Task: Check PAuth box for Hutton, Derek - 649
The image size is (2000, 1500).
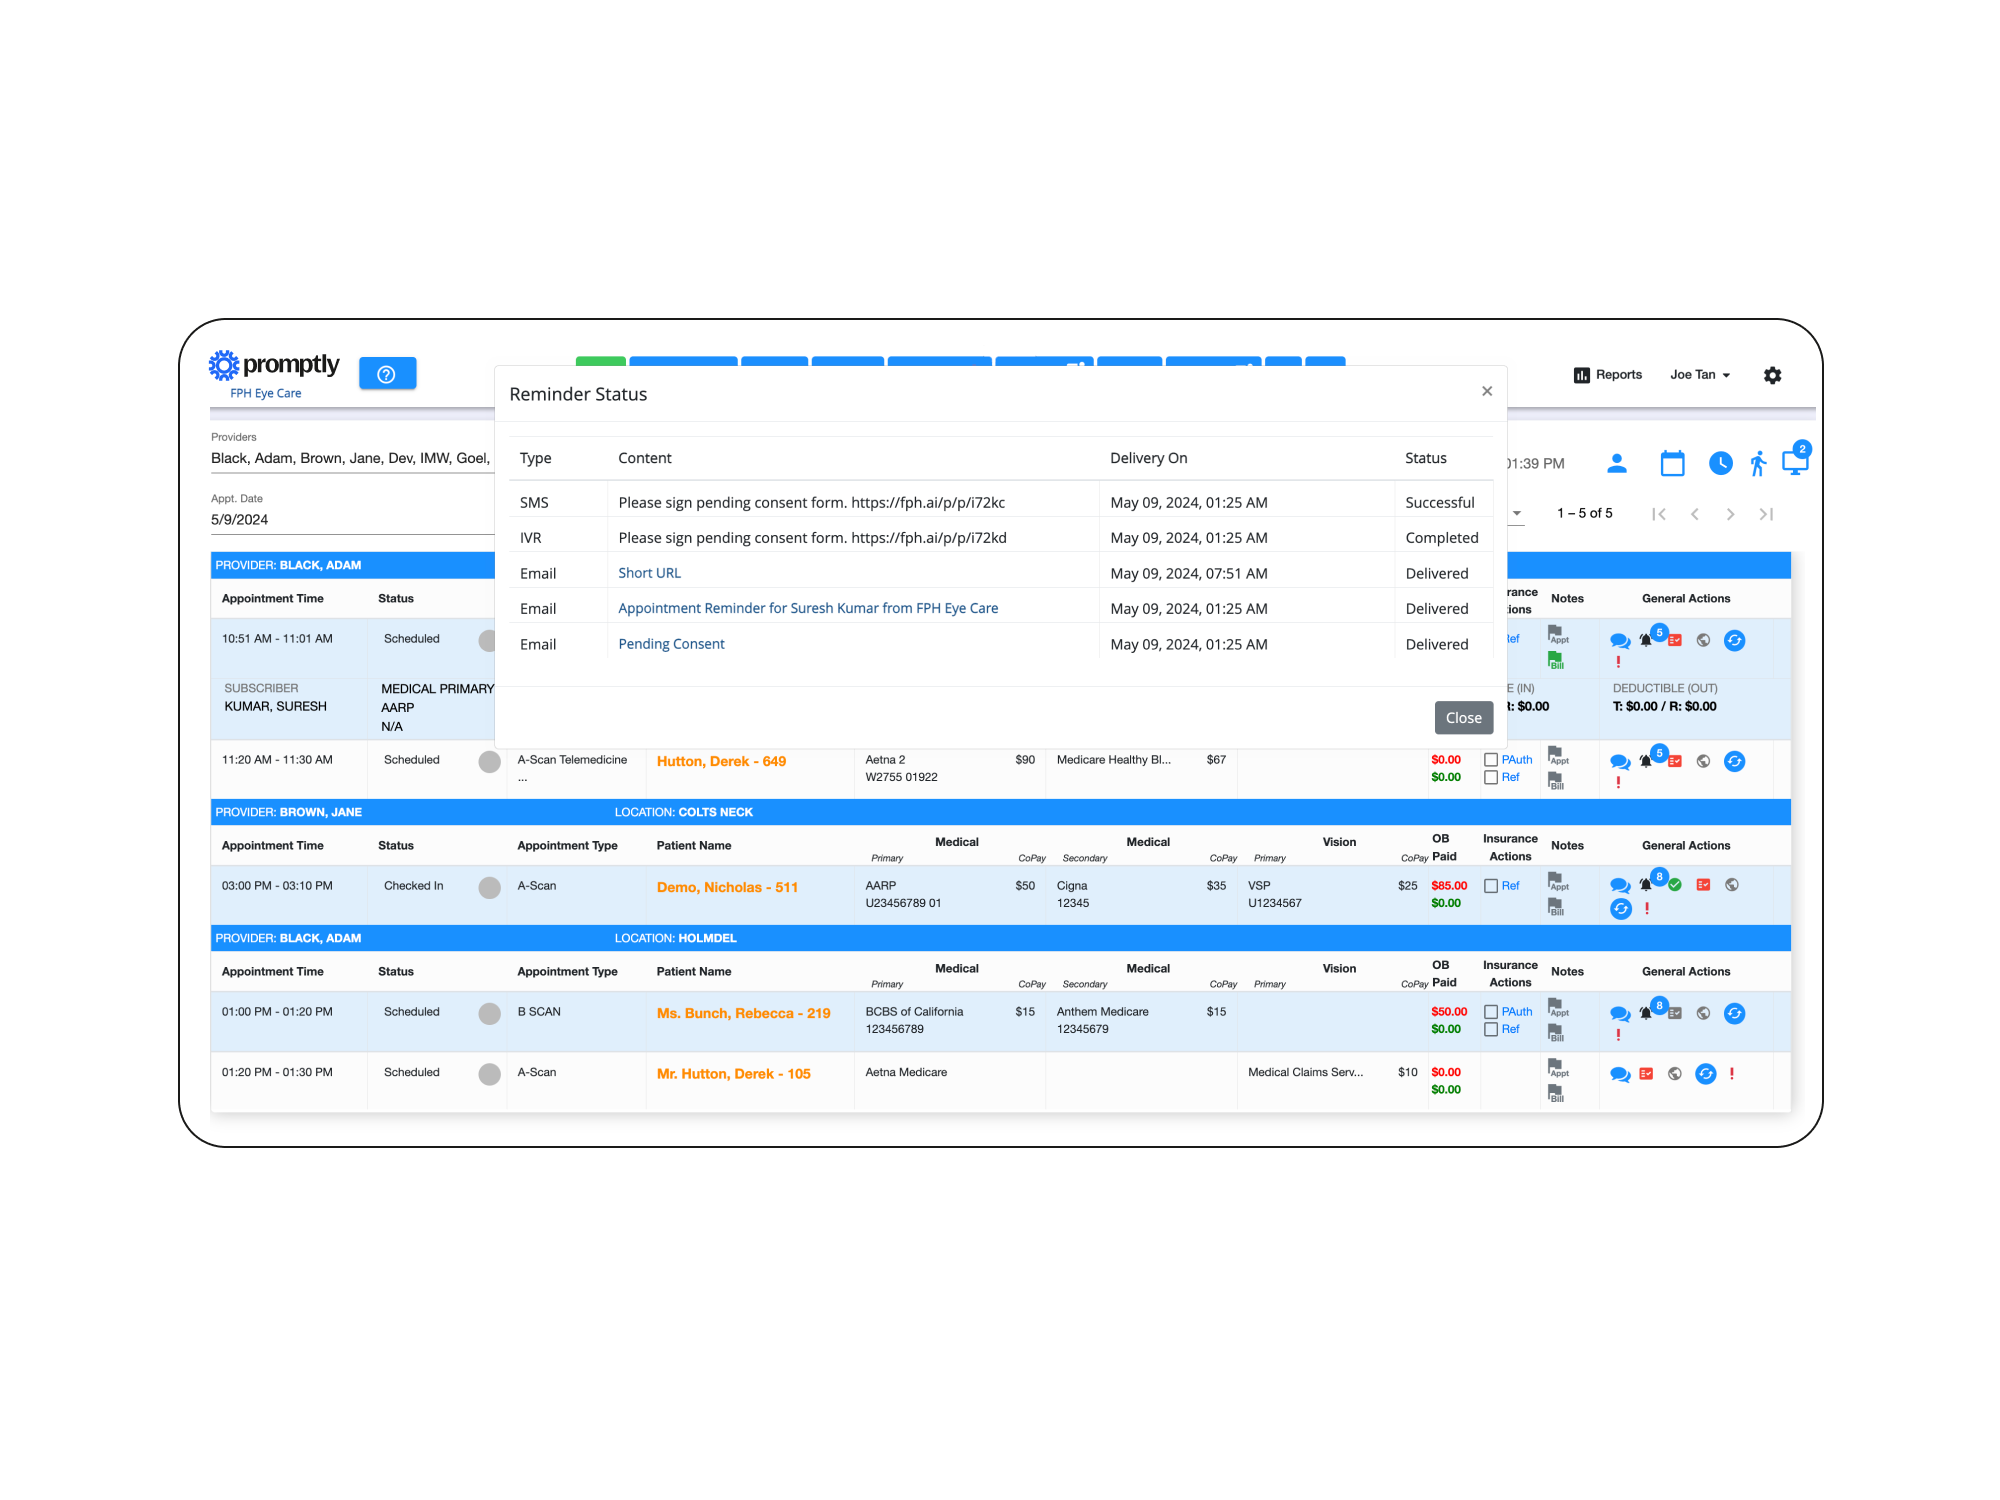Action: (x=1491, y=760)
